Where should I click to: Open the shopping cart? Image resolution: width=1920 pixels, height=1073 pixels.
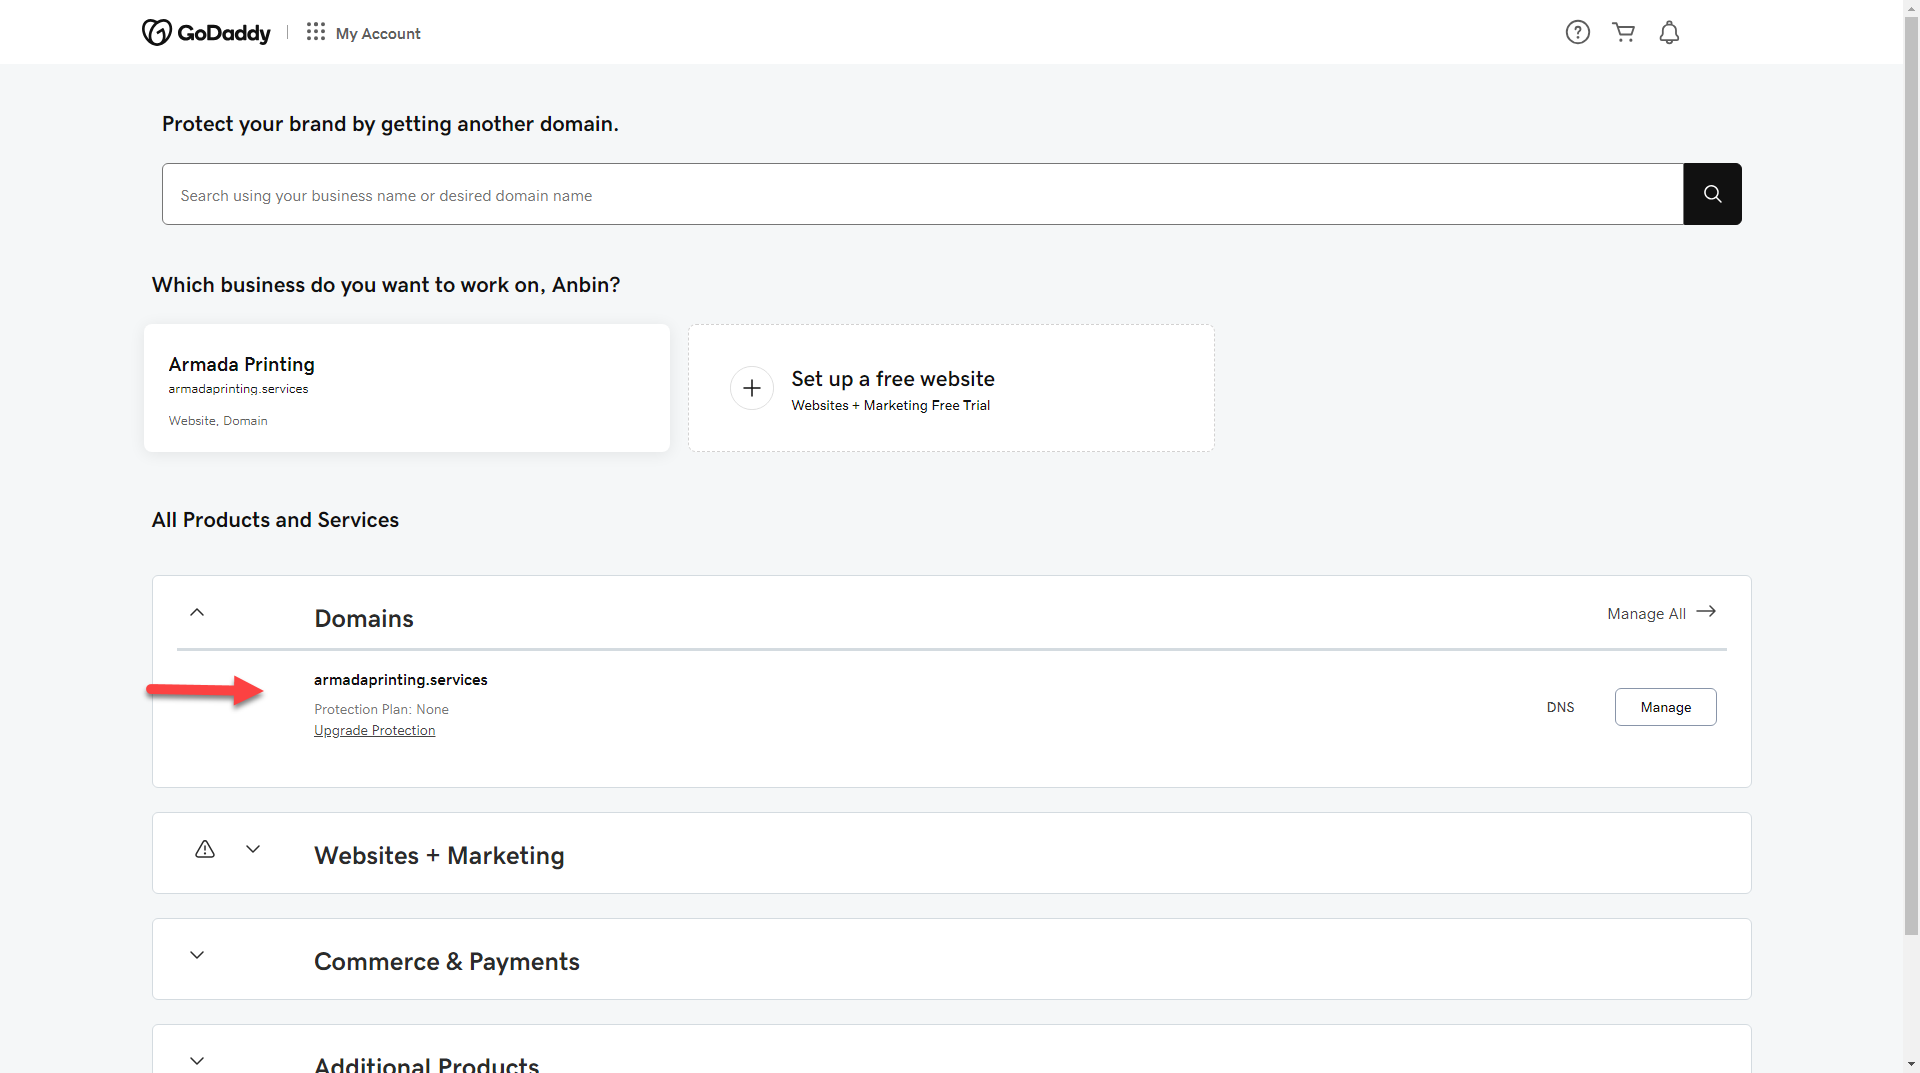[x=1624, y=32]
